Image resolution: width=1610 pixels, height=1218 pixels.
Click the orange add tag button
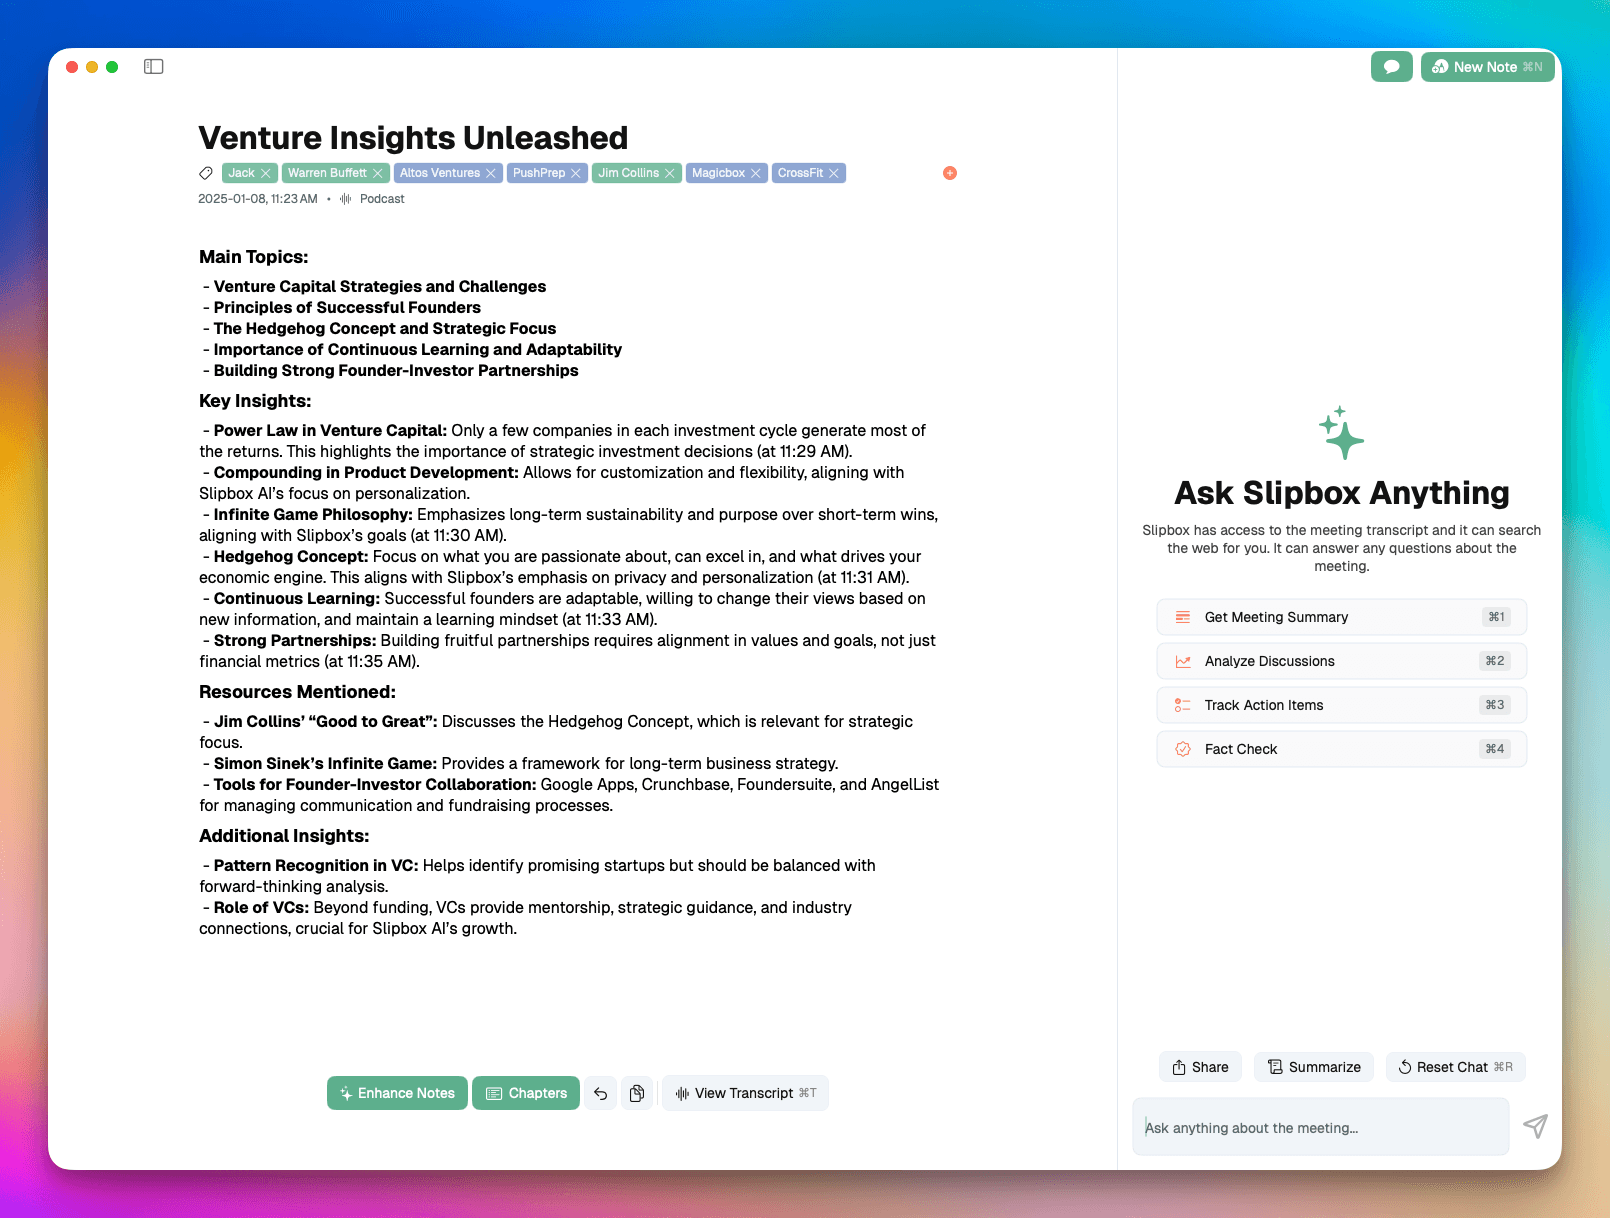pyautogui.click(x=950, y=173)
